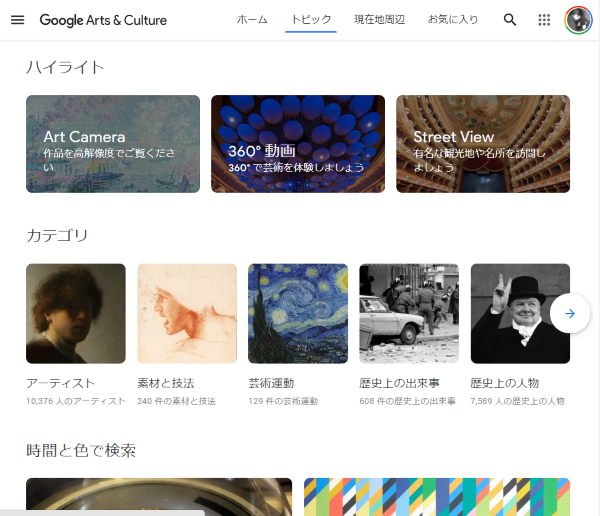This screenshot has width=600, height=516.
Task: Open the 360° 動画 highlight card
Action: 298,144
